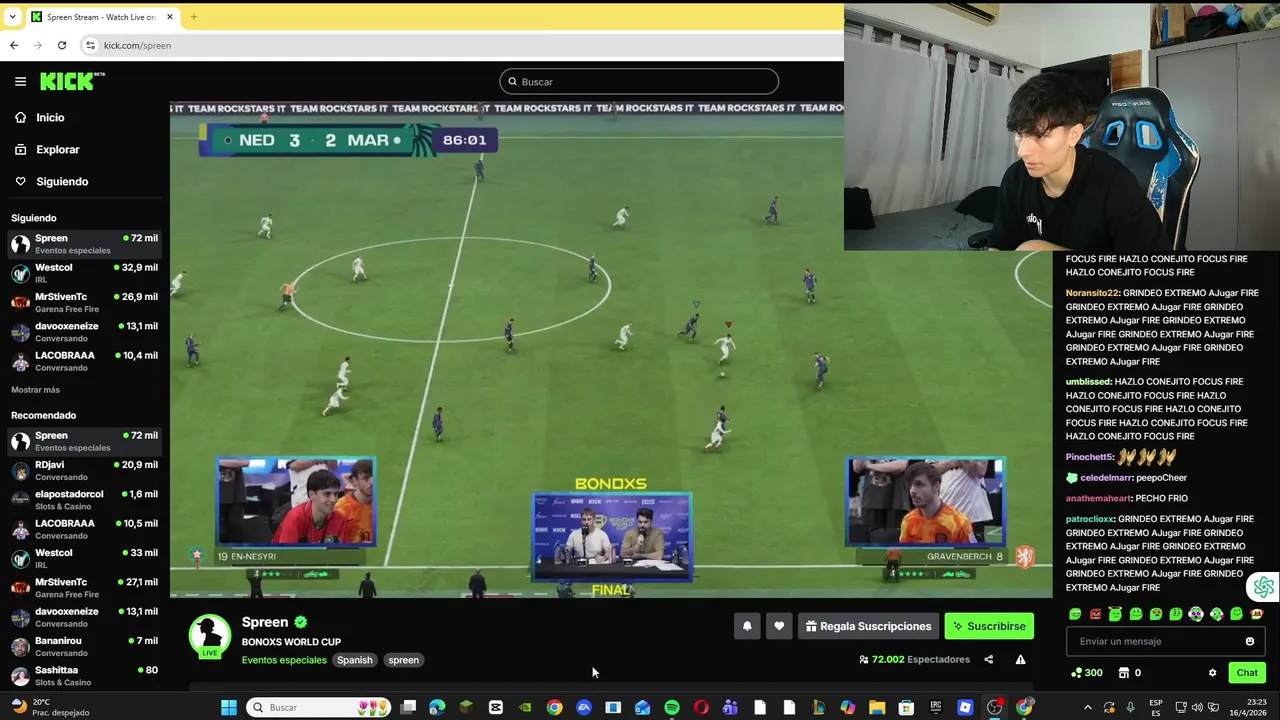Open LACOBRAAA channel under Siguiendo

click(84, 360)
